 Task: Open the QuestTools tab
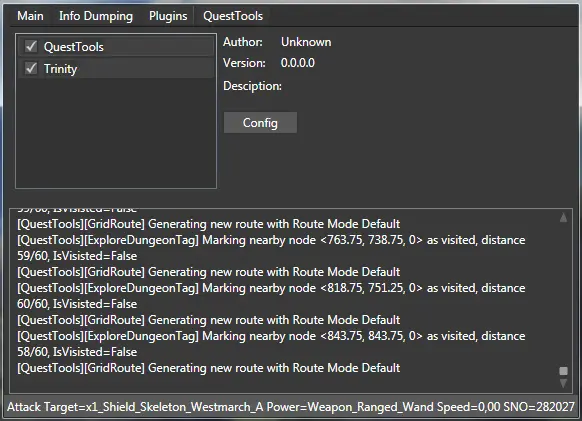coord(233,16)
